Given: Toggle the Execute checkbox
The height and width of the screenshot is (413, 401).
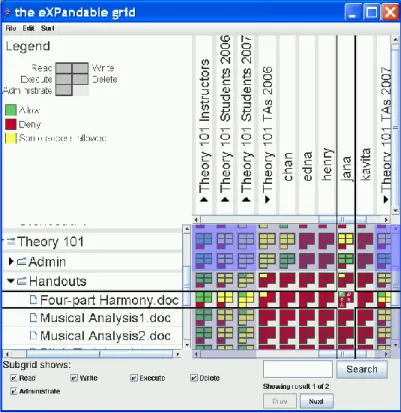Looking at the screenshot, I should pos(134,378).
